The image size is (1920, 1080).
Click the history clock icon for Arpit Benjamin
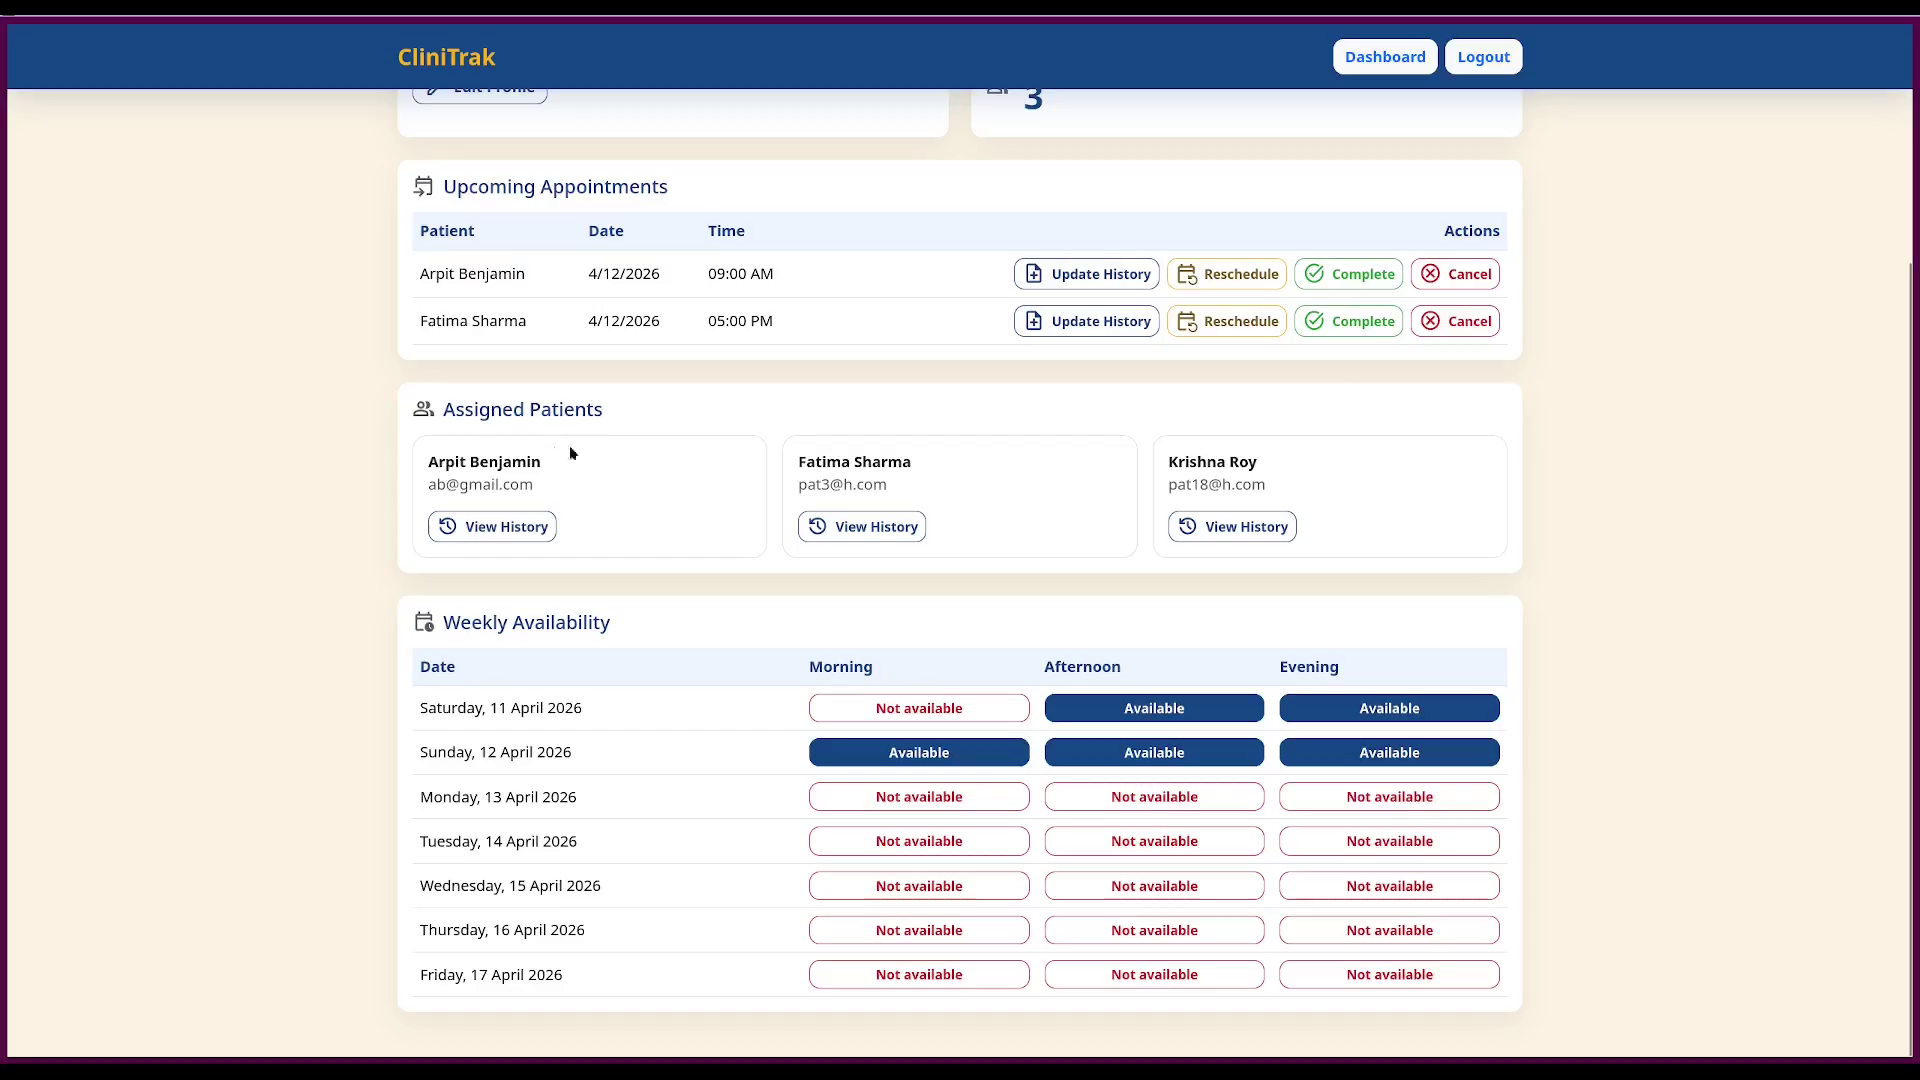click(448, 526)
